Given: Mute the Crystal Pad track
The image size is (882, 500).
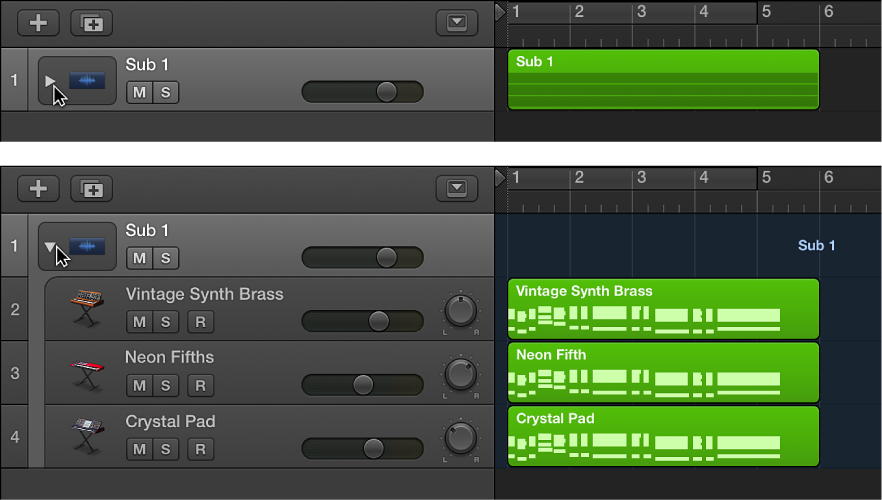Looking at the screenshot, I should pos(140,449).
